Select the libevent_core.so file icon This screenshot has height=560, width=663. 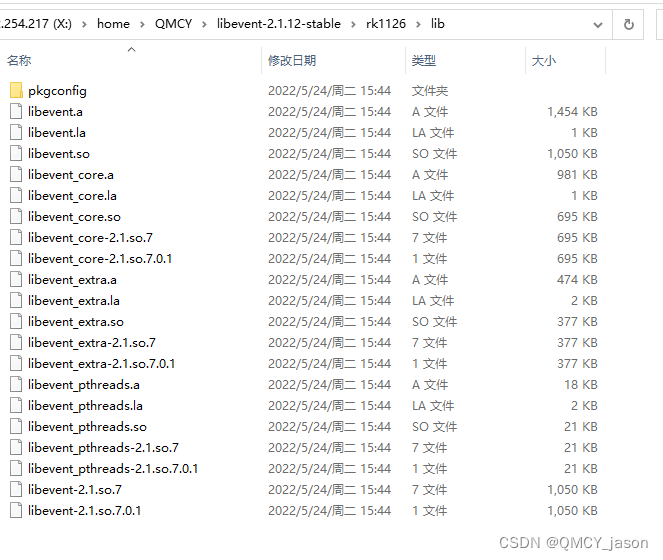[x=16, y=216]
